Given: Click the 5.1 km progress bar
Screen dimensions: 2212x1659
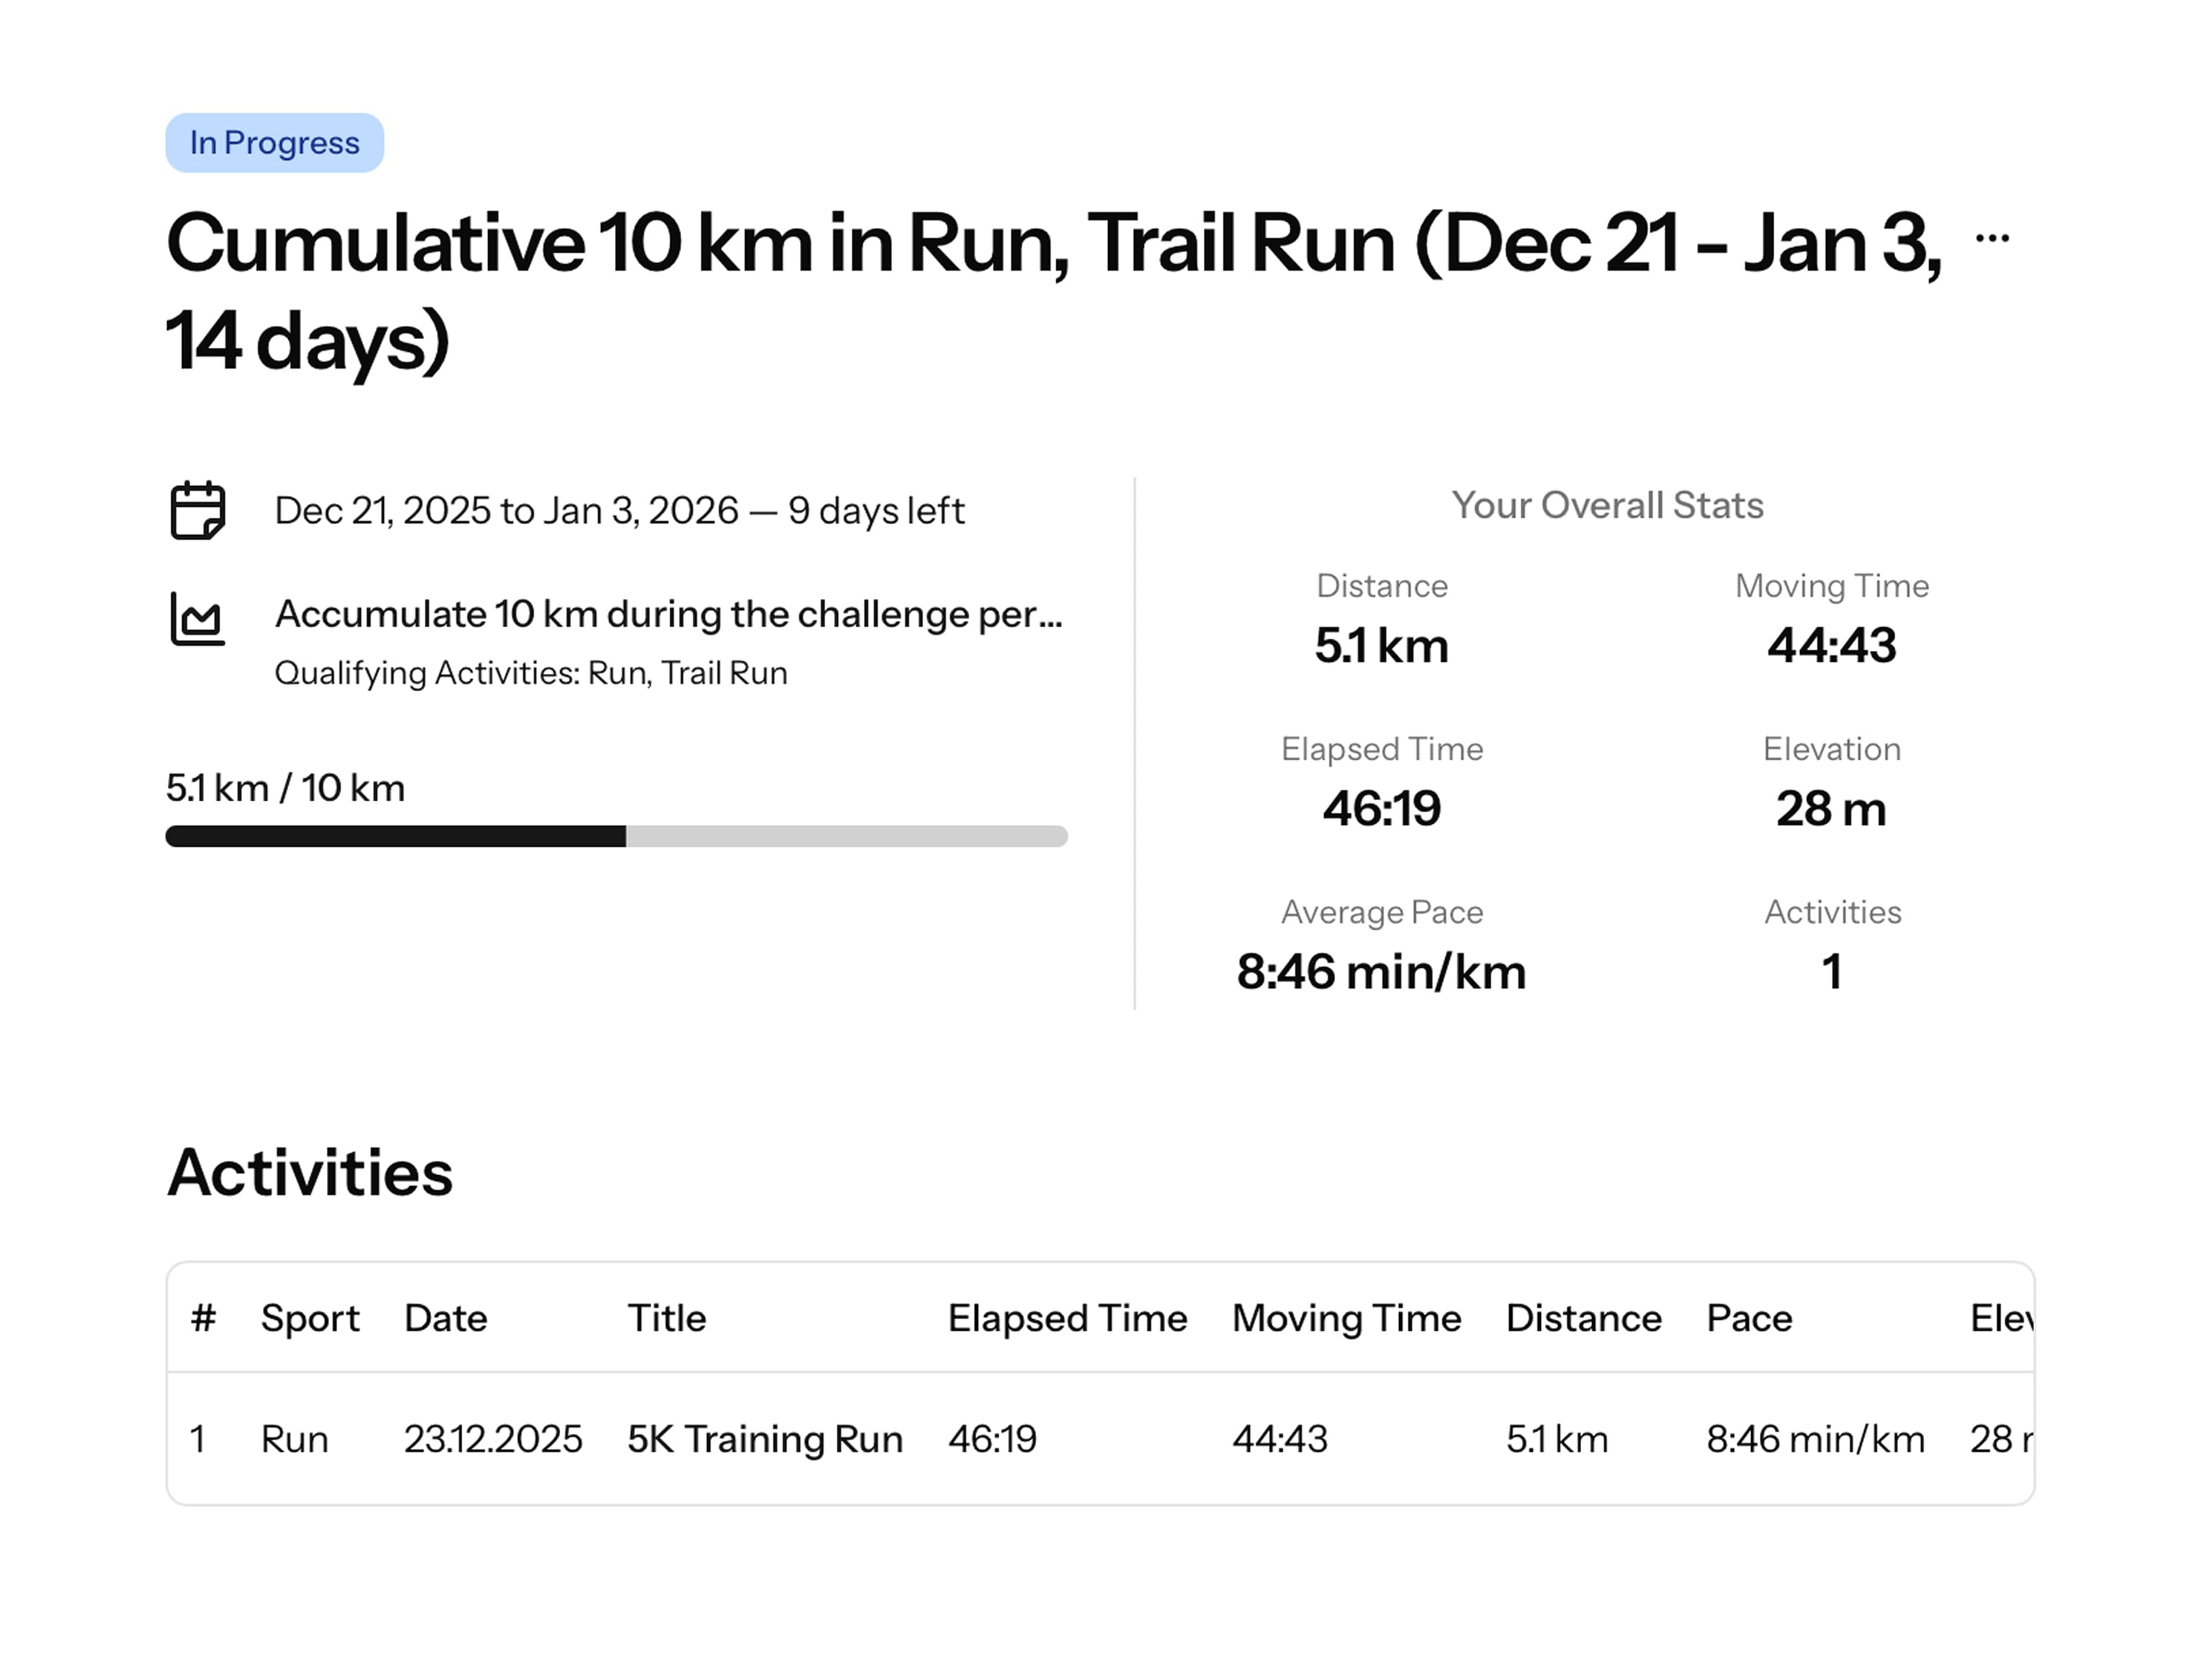Looking at the screenshot, I should coord(616,836).
